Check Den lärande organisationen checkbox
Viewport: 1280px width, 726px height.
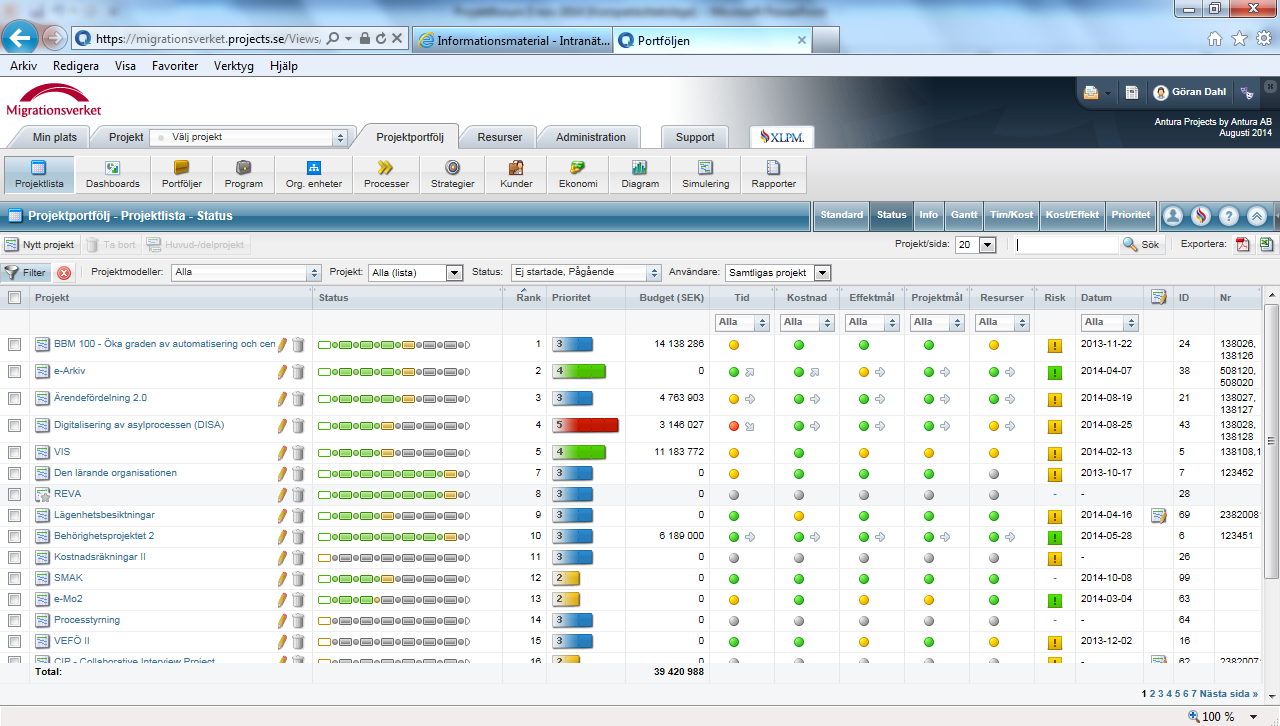tap(14, 473)
